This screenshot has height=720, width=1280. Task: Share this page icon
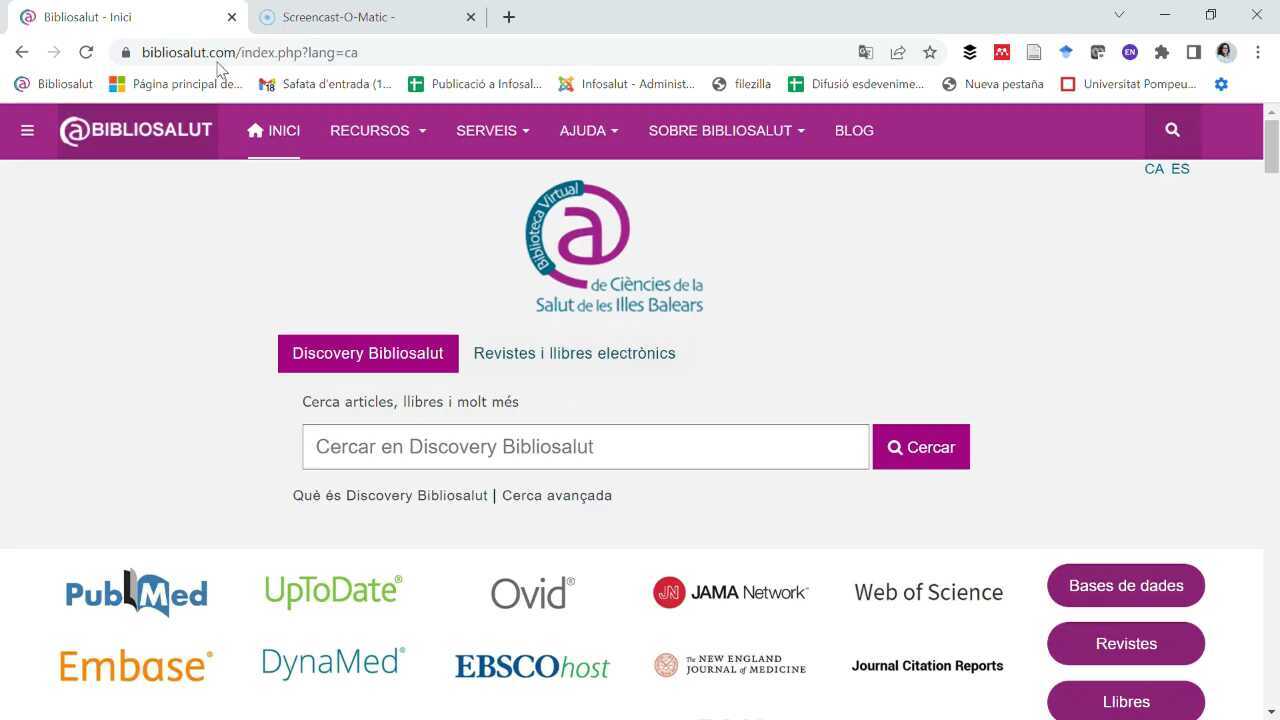(x=898, y=52)
